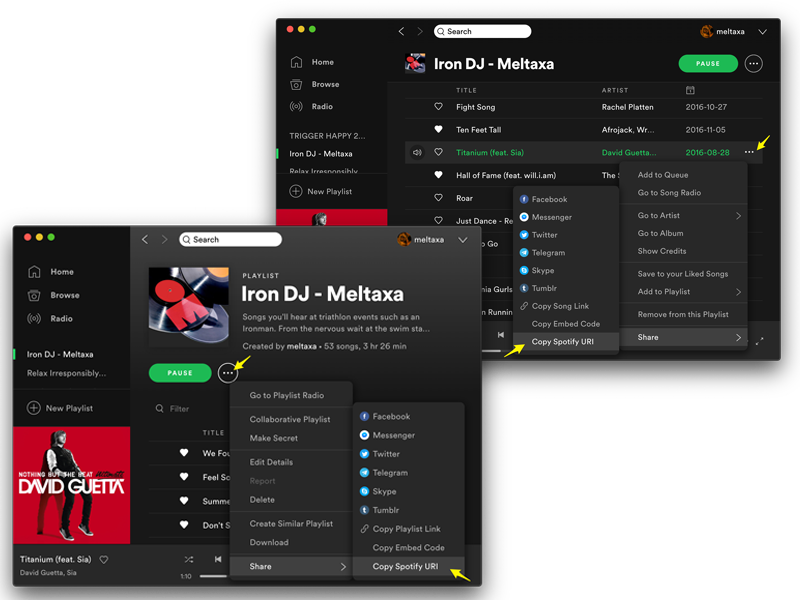800x600 pixels.
Task: Select Collaborative Playlist menu entry
Action: pyautogui.click(x=291, y=419)
